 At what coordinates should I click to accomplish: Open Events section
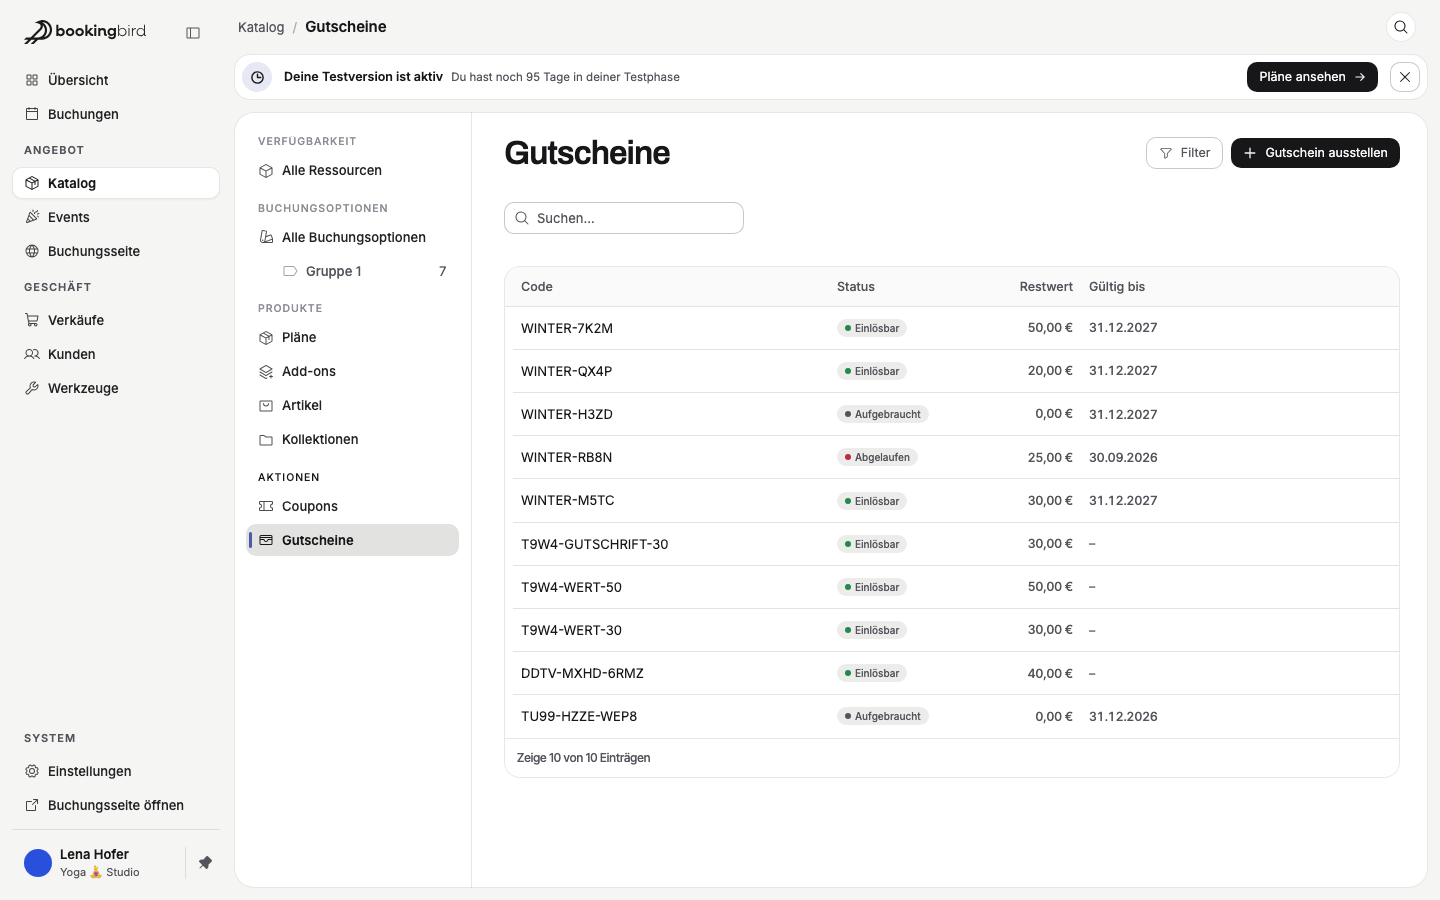tap(116, 217)
